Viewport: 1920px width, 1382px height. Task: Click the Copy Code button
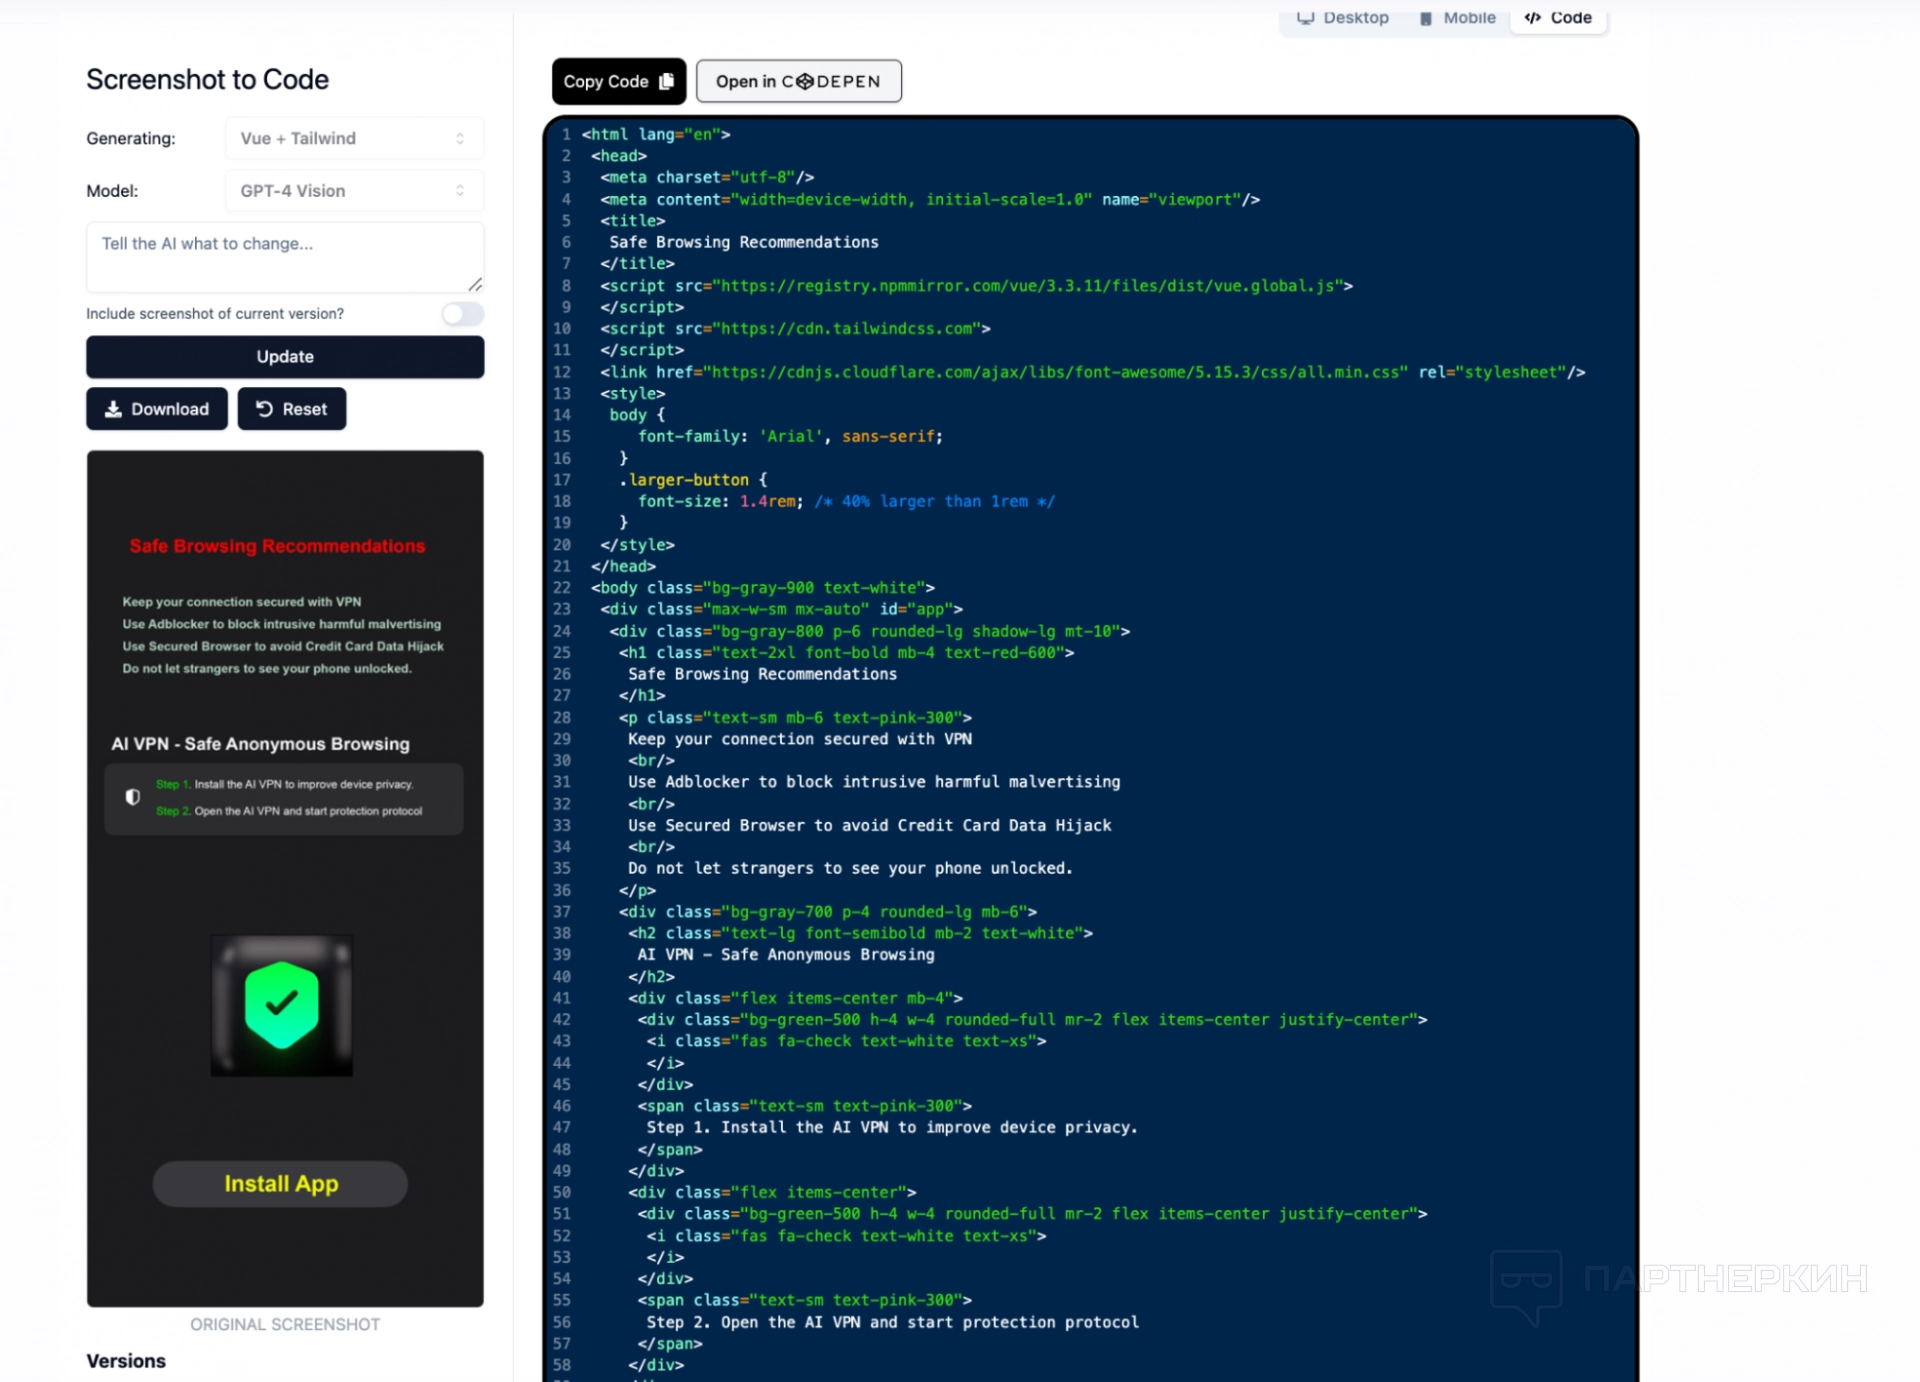pyautogui.click(x=606, y=82)
